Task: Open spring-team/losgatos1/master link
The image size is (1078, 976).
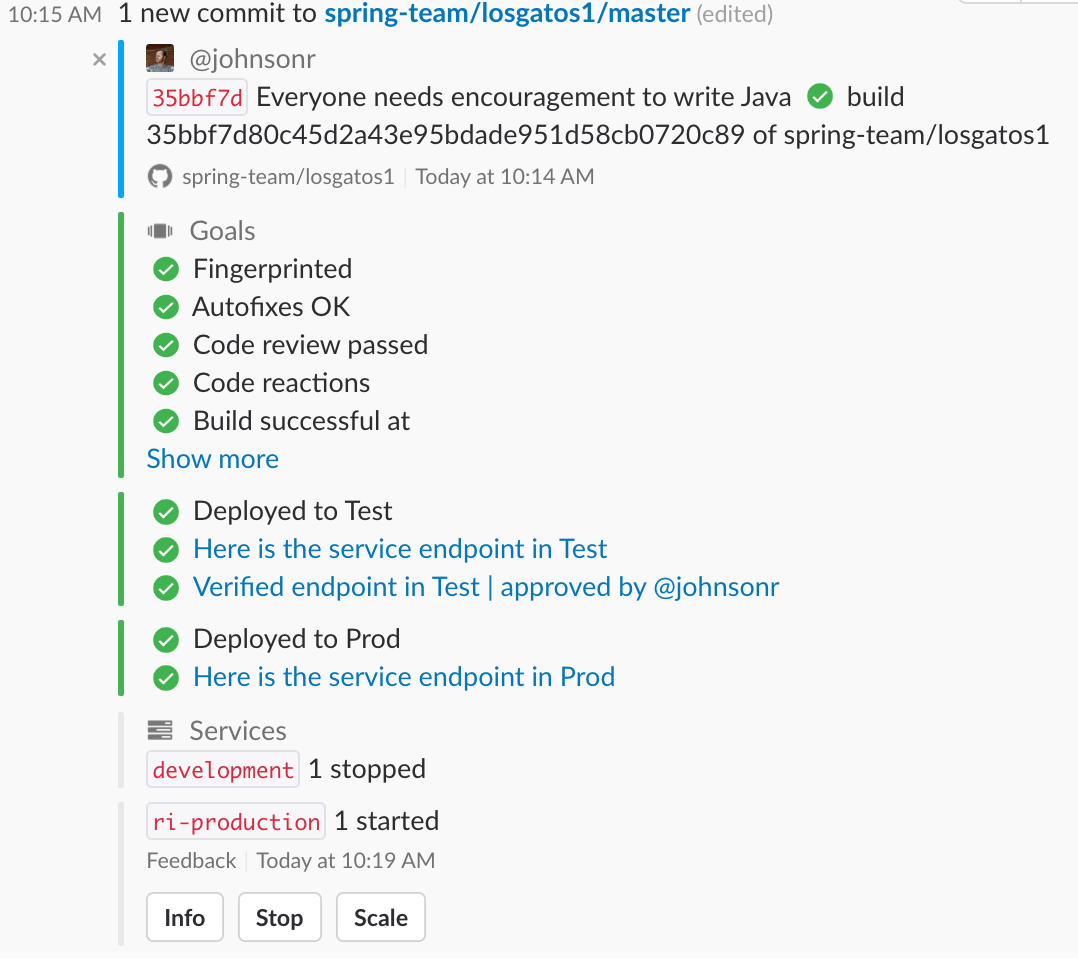Action: pyautogui.click(x=507, y=13)
